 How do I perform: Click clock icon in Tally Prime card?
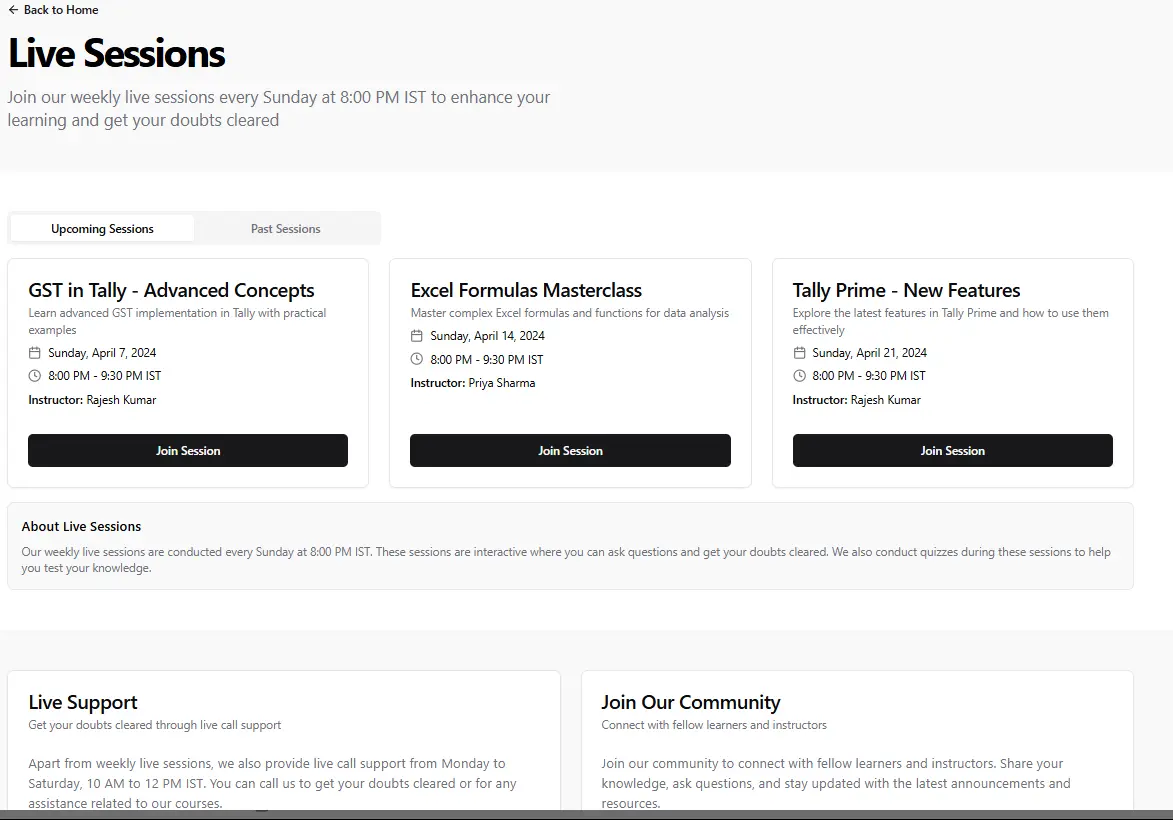click(799, 376)
